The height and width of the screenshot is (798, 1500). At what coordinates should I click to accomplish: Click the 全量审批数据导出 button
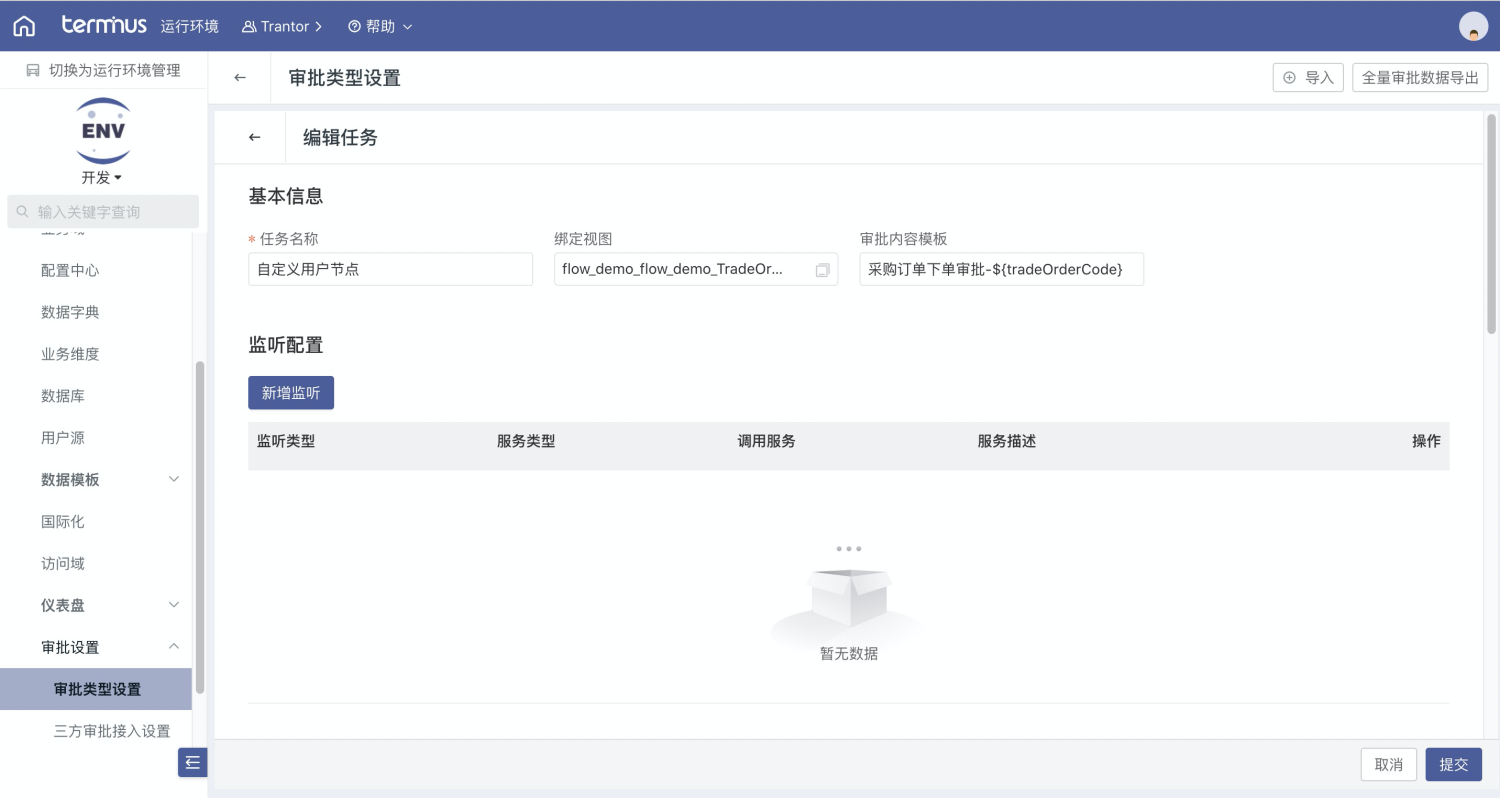tap(1420, 78)
